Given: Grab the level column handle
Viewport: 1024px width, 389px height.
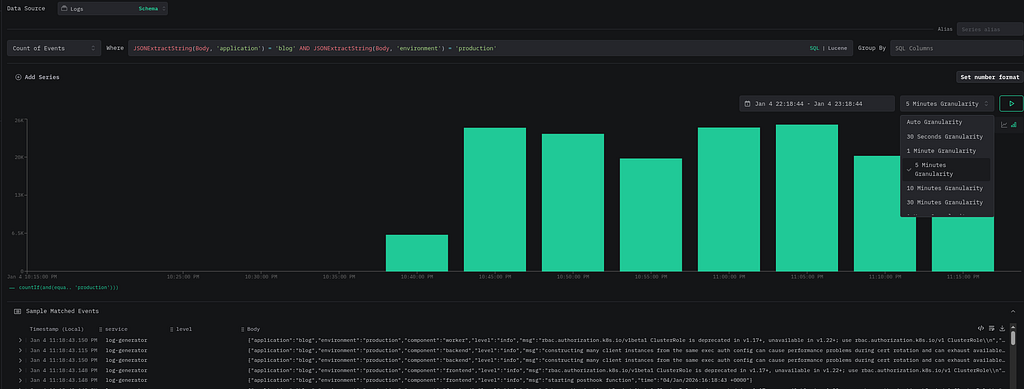Looking at the screenshot, I should (172, 330).
